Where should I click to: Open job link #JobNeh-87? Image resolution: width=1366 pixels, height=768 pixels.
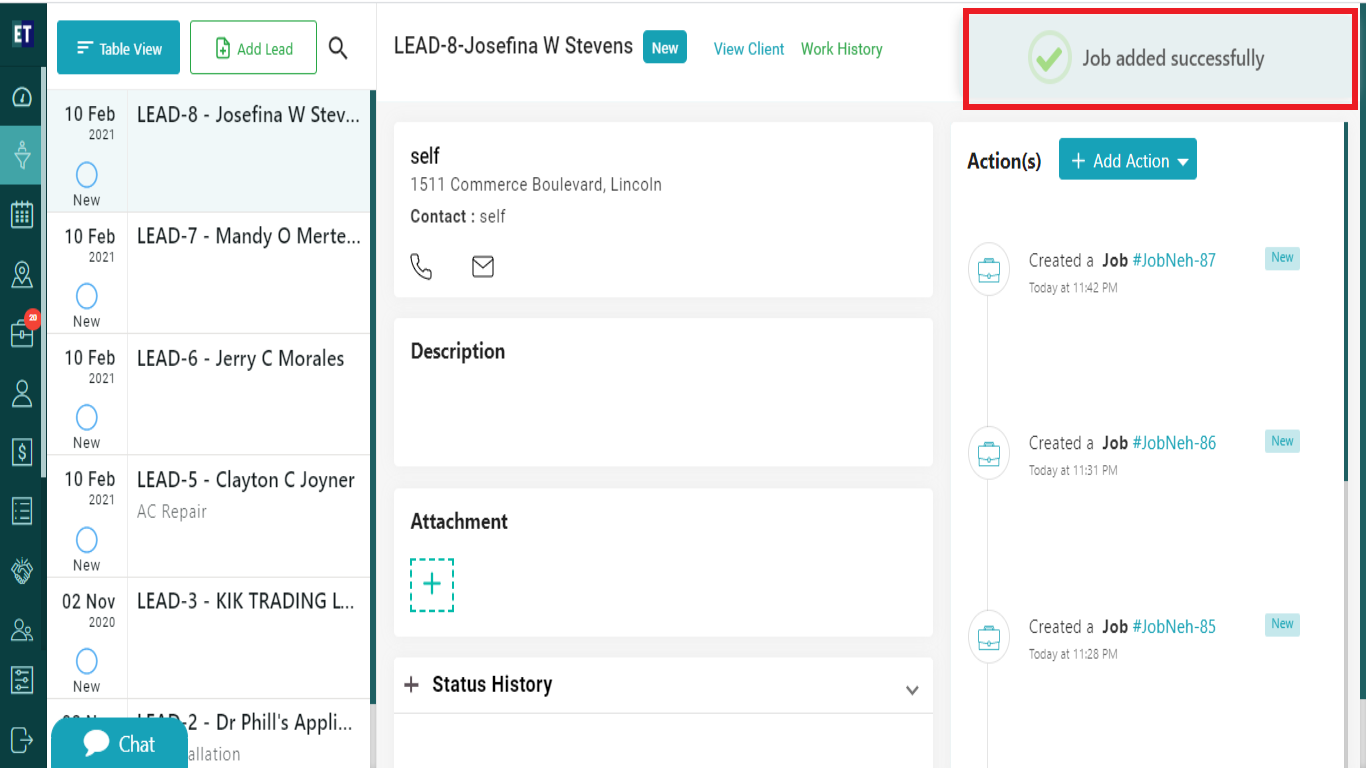click(x=1174, y=260)
